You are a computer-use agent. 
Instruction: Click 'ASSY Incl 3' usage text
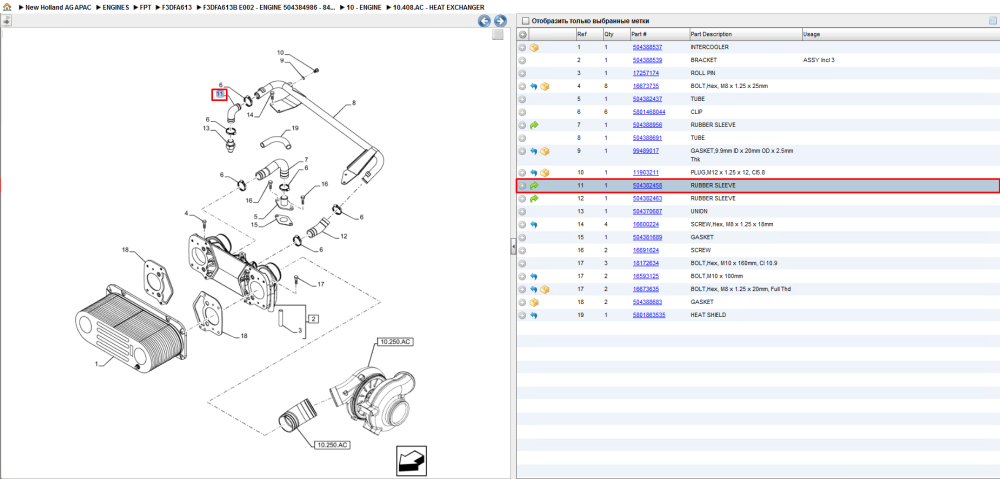819,60
